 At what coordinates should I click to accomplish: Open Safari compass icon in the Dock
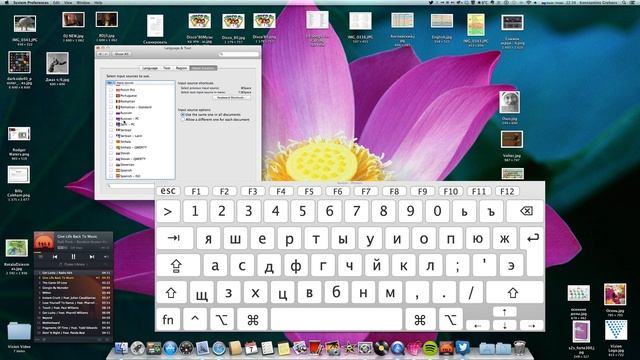coord(219,349)
